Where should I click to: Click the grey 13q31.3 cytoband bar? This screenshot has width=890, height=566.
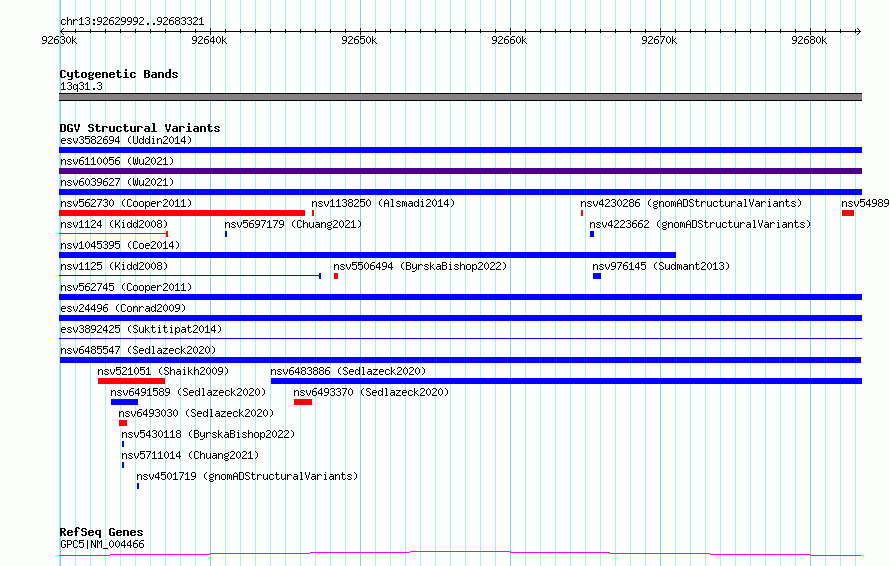coord(460,97)
